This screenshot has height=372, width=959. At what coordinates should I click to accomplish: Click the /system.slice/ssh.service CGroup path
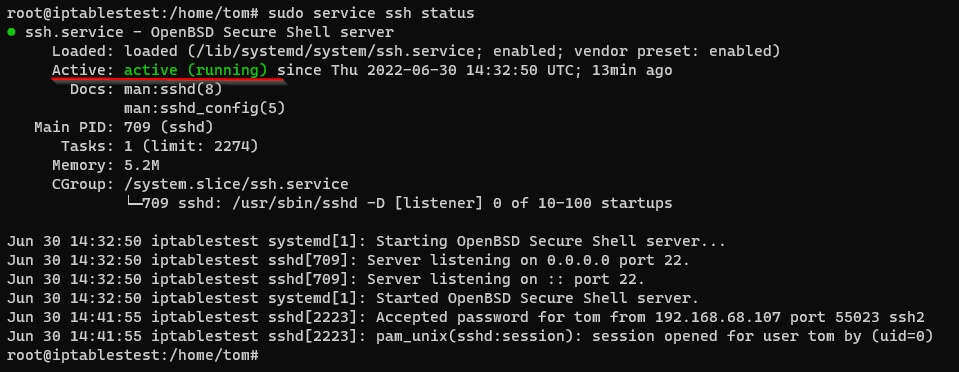click(x=236, y=184)
